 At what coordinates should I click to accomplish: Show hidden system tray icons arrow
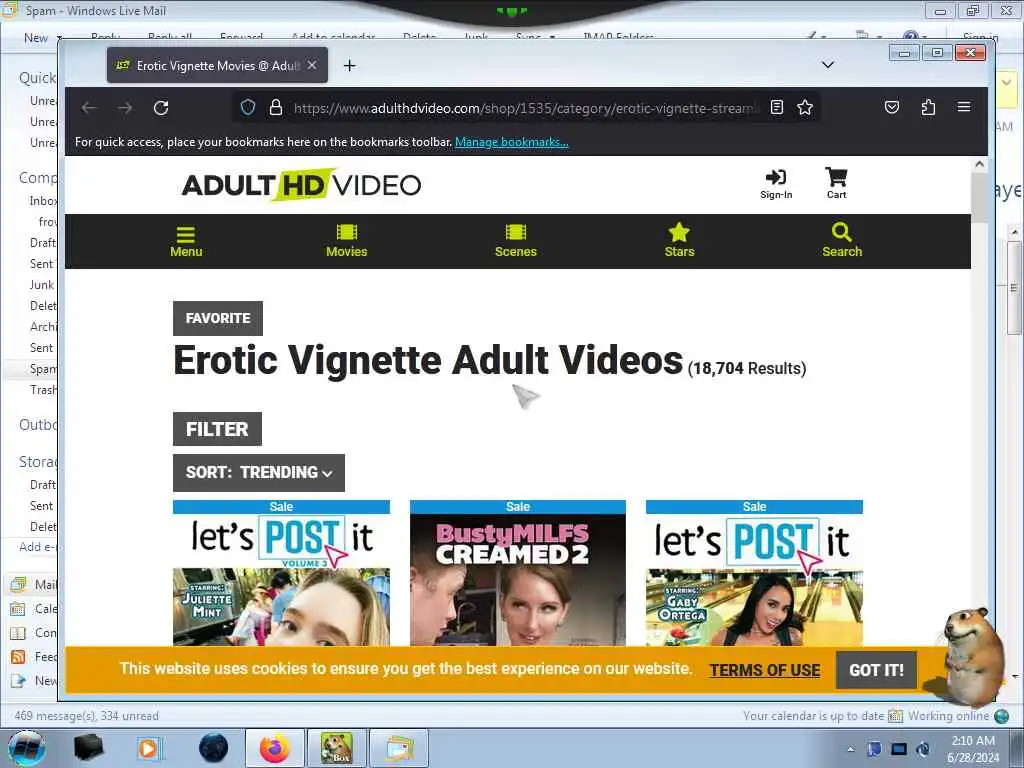click(850, 750)
